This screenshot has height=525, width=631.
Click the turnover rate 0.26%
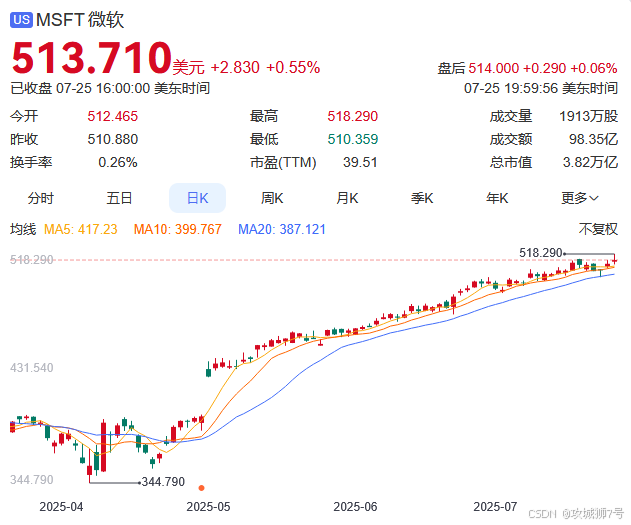(x=118, y=163)
